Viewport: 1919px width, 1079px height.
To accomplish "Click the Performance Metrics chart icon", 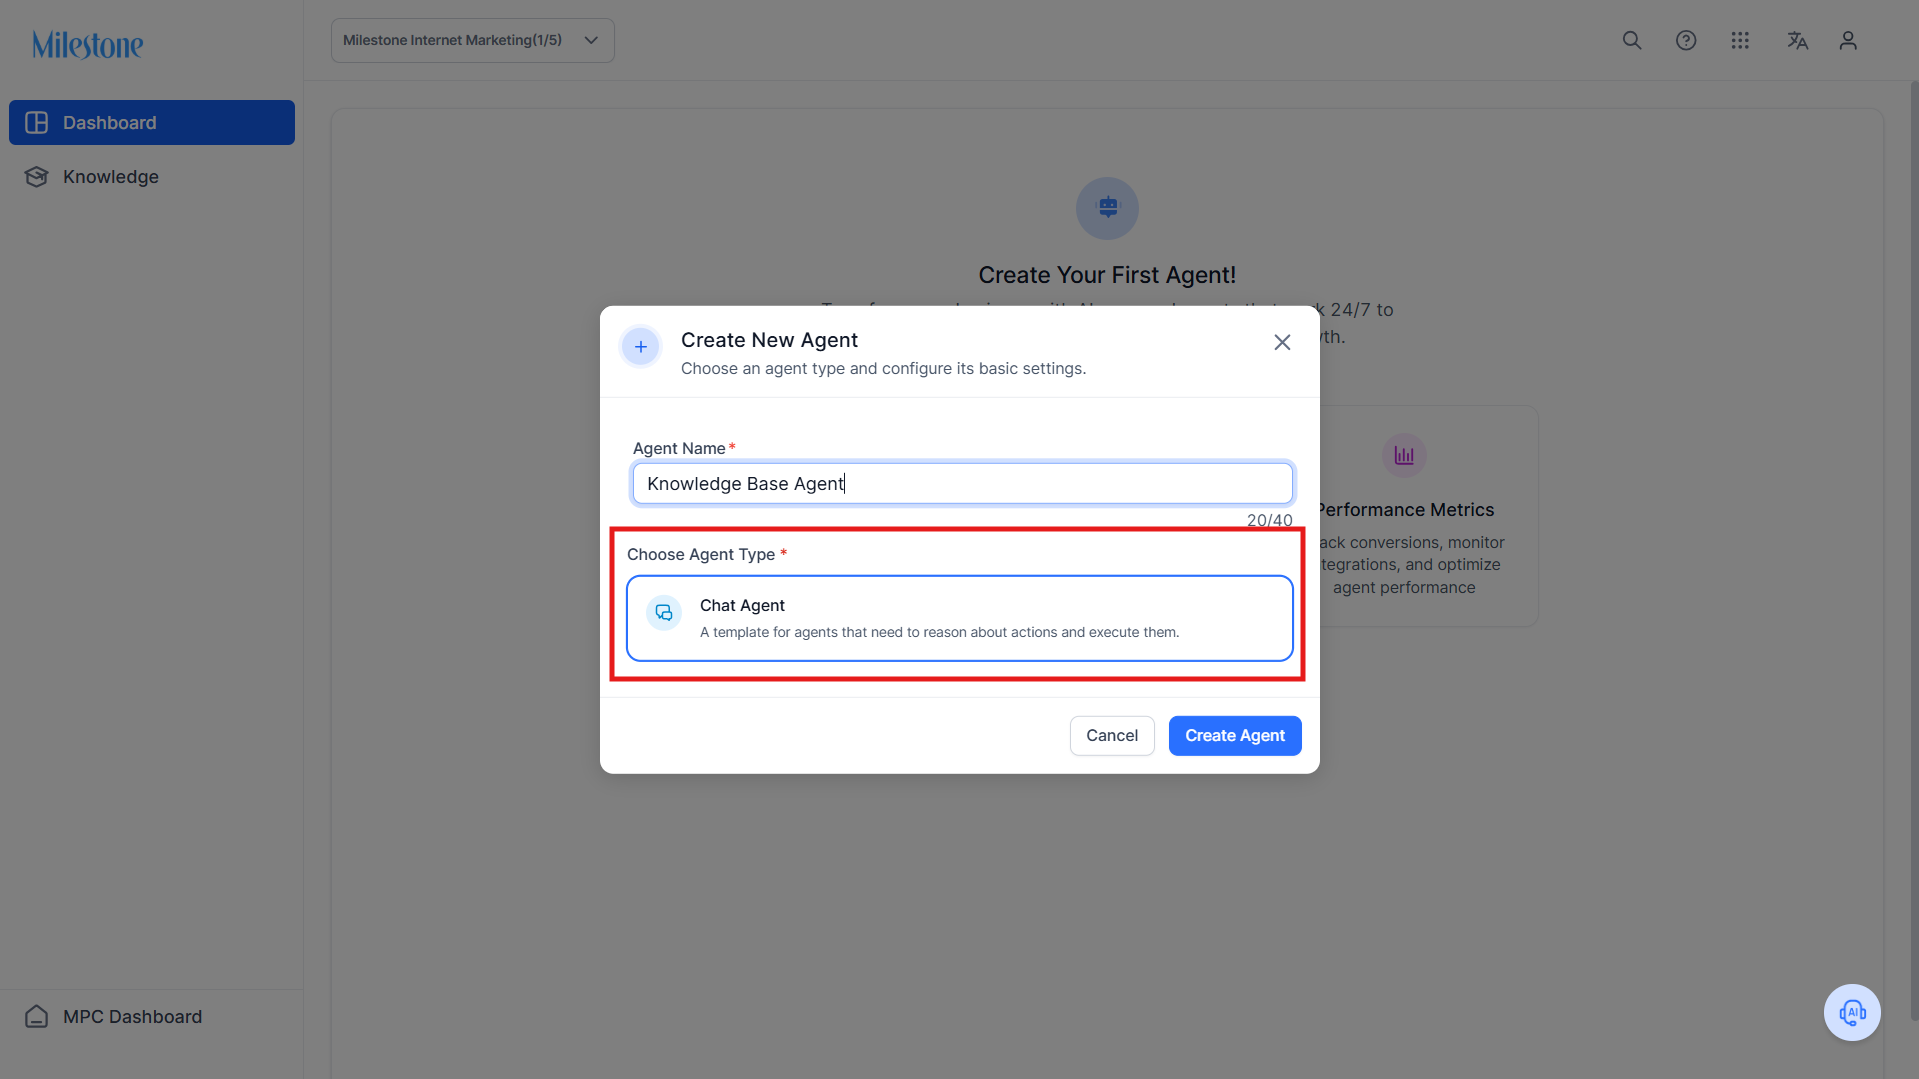I will pos(1404,456).
